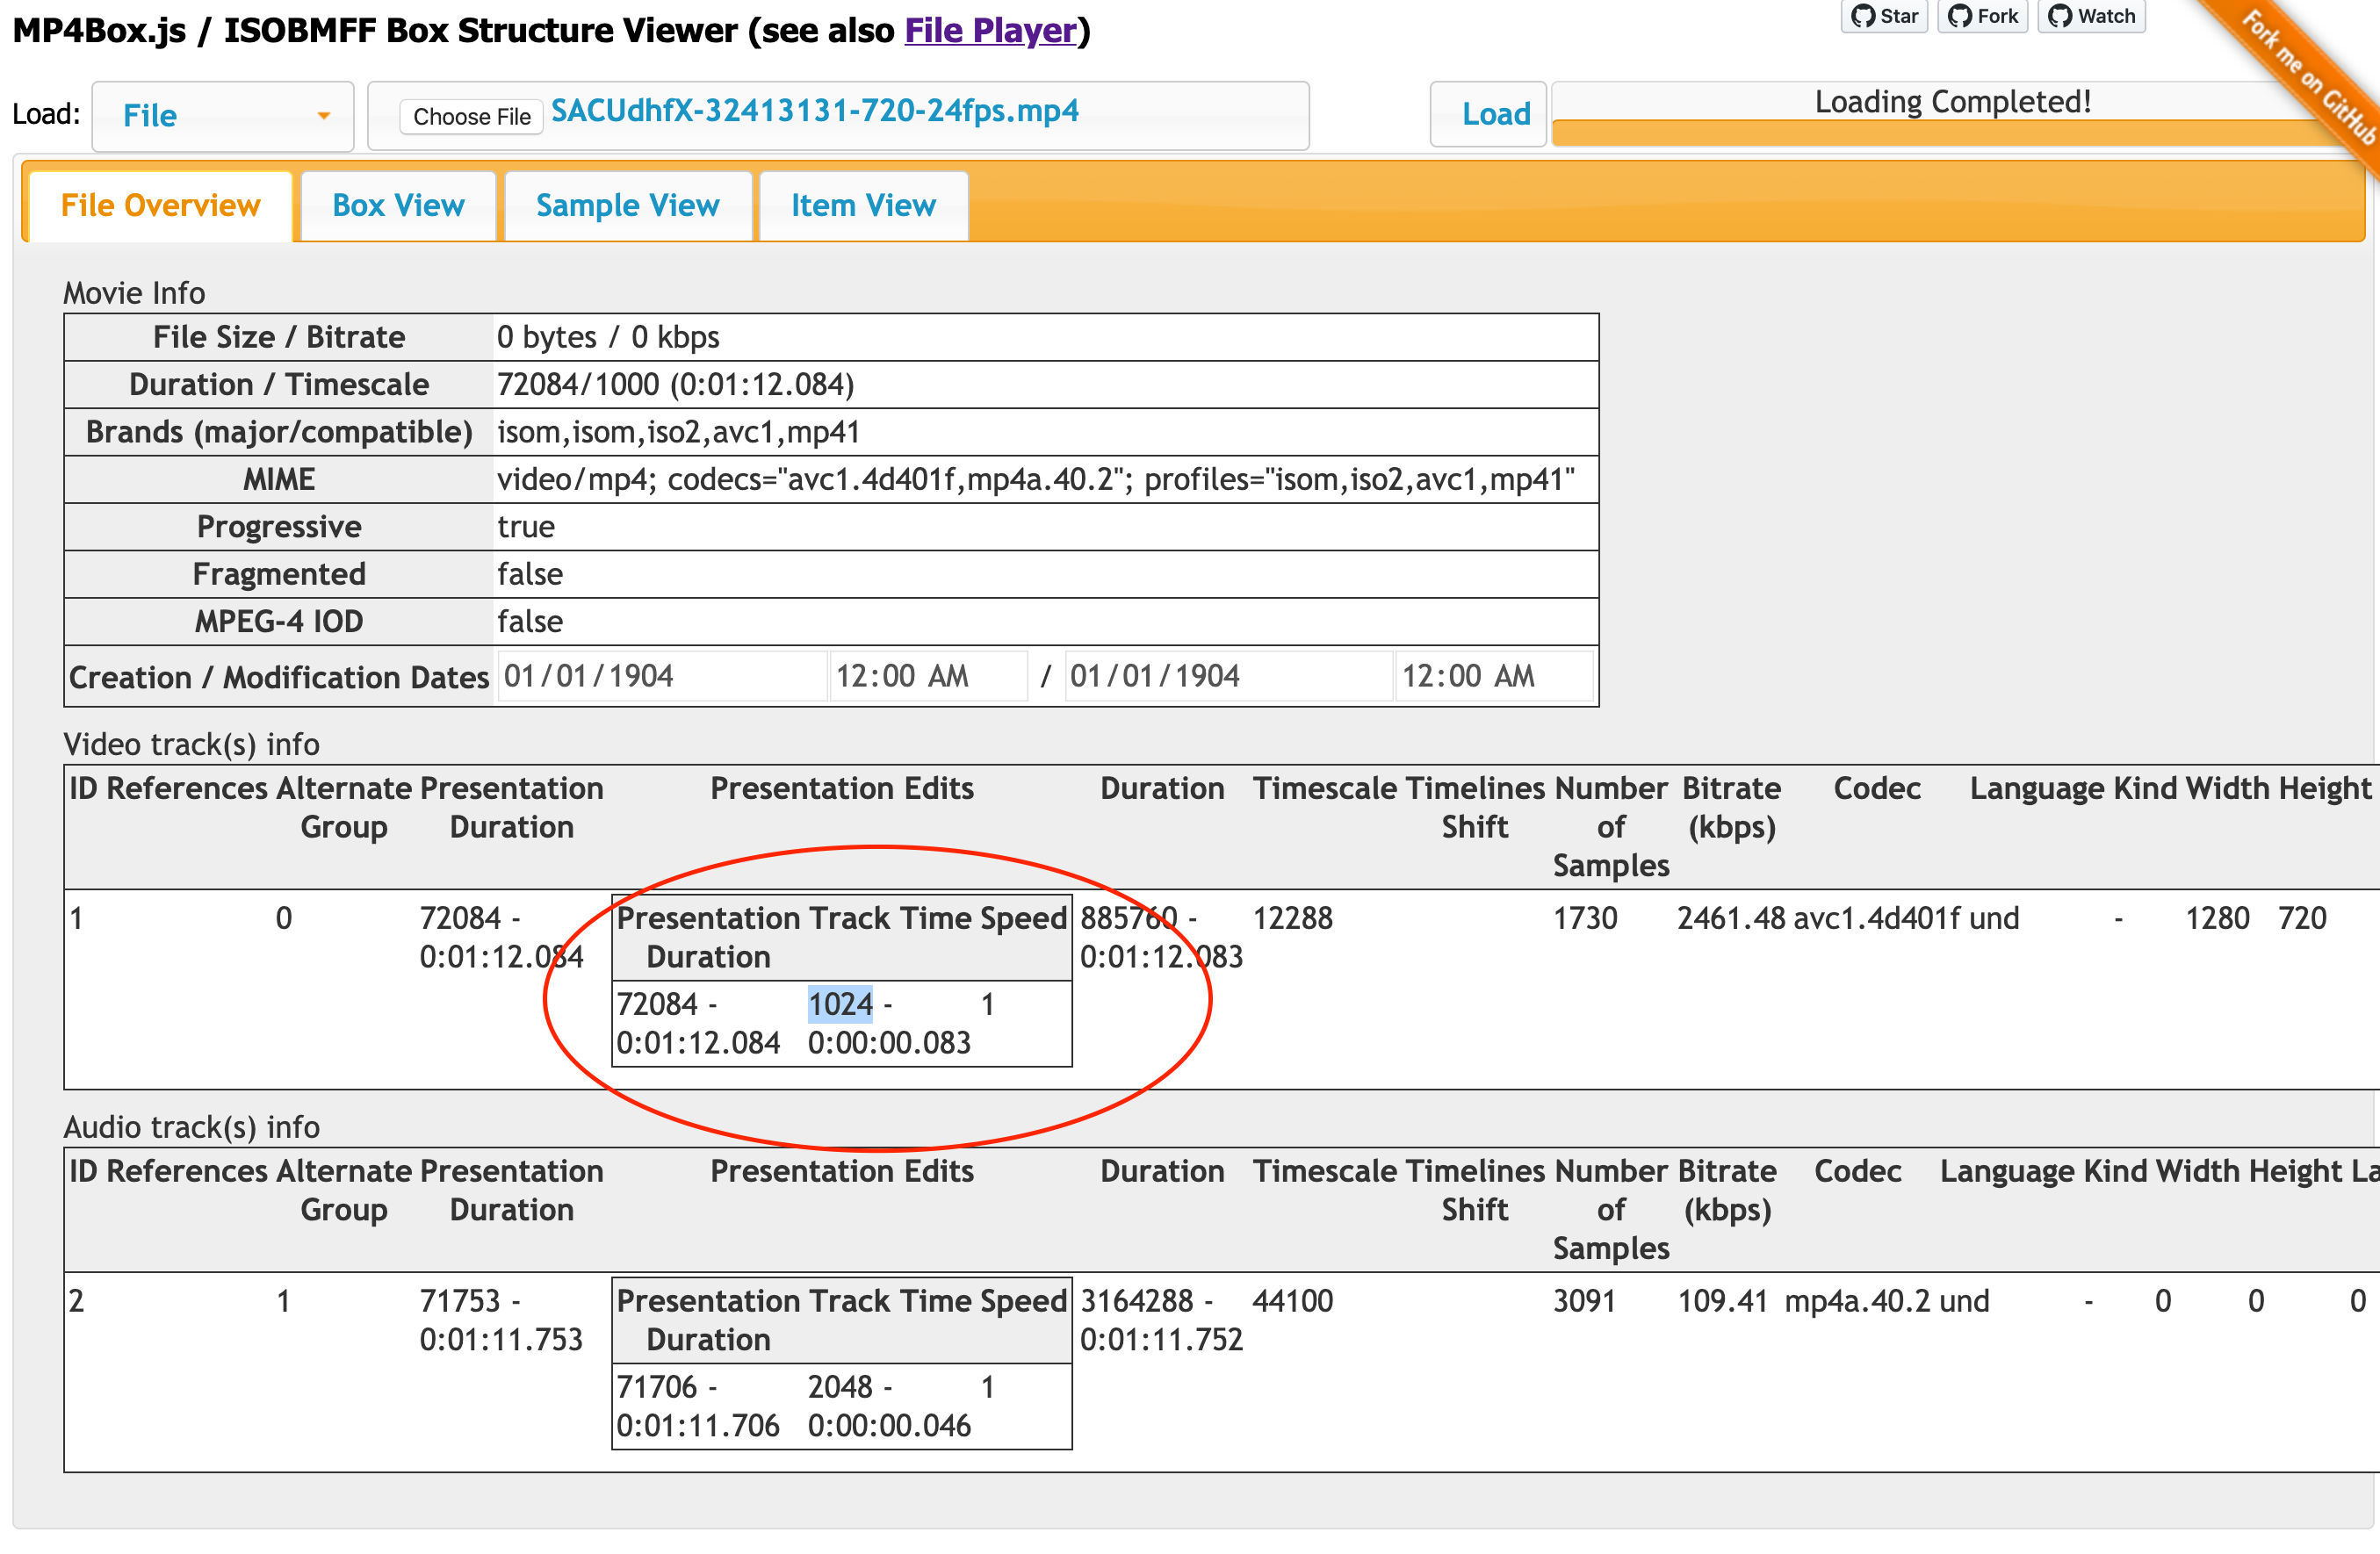The height and width of the screenshot is (1554, 2380).
Task: Open the File Player link
Action: point(990,30)
